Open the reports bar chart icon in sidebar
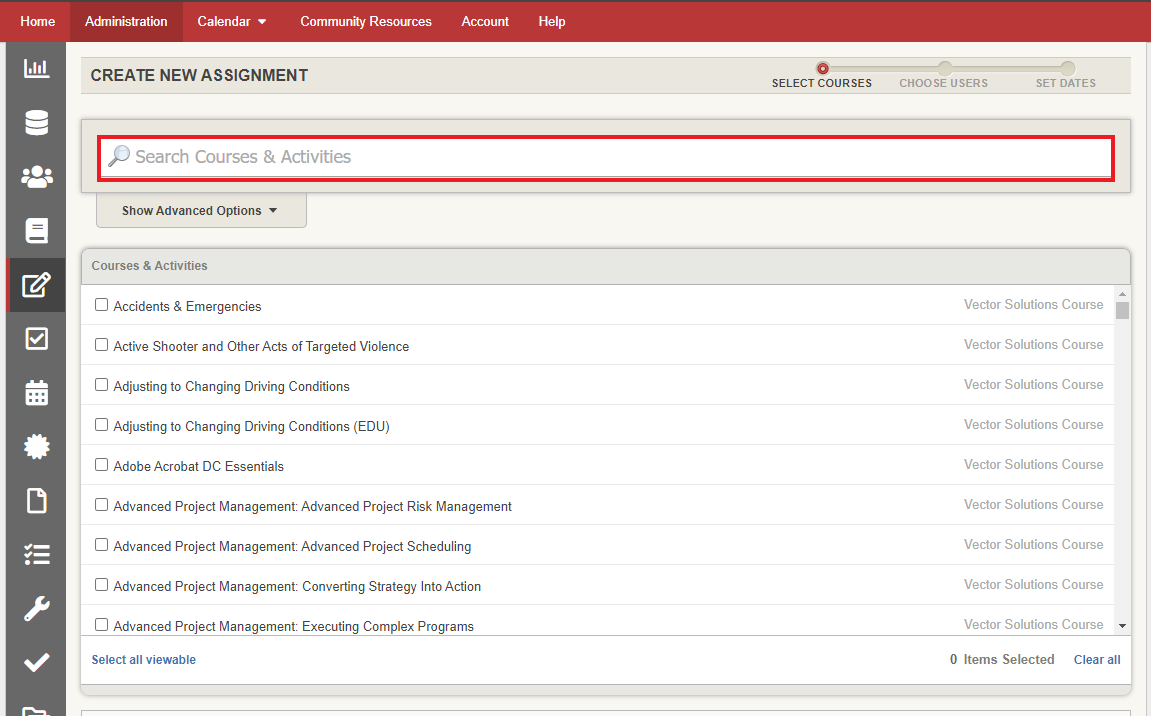 pyautogui.click(x=36, y=68)
